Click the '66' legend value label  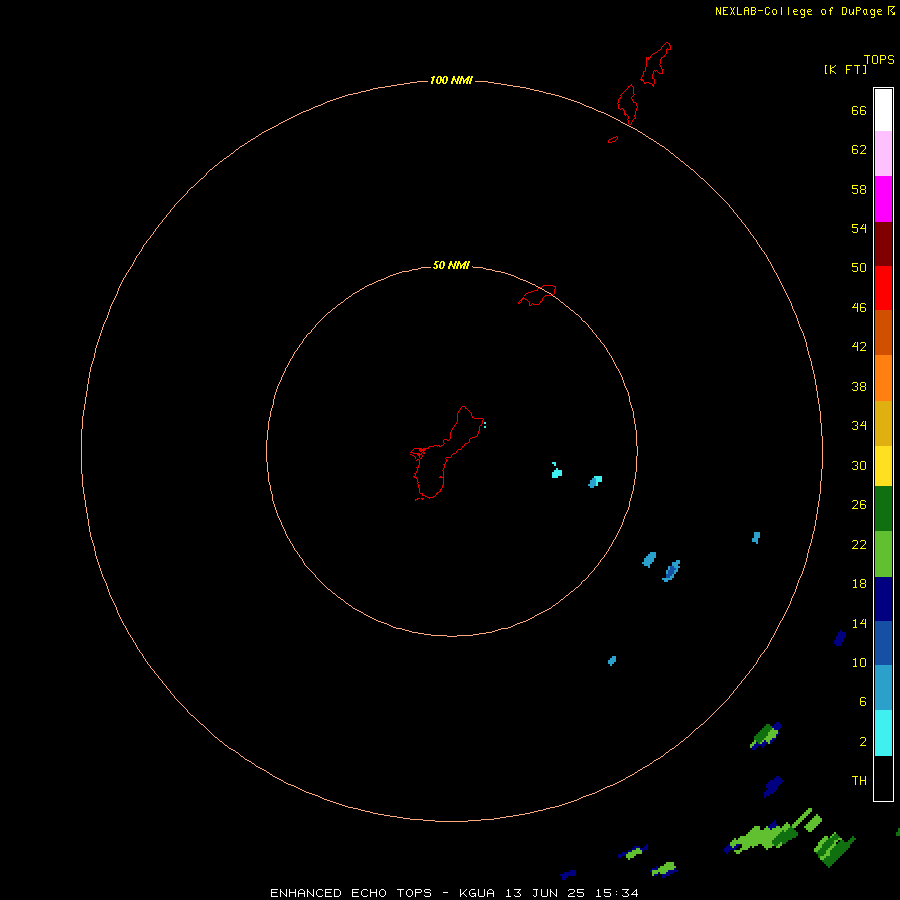pyautogui.click(x=859, y=110)
